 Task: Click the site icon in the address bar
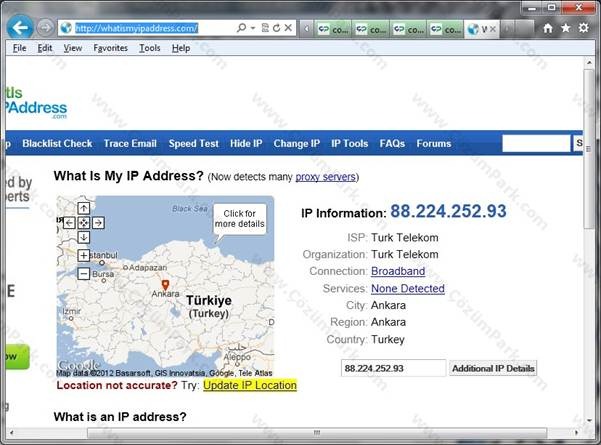click(x=66, y=28)
